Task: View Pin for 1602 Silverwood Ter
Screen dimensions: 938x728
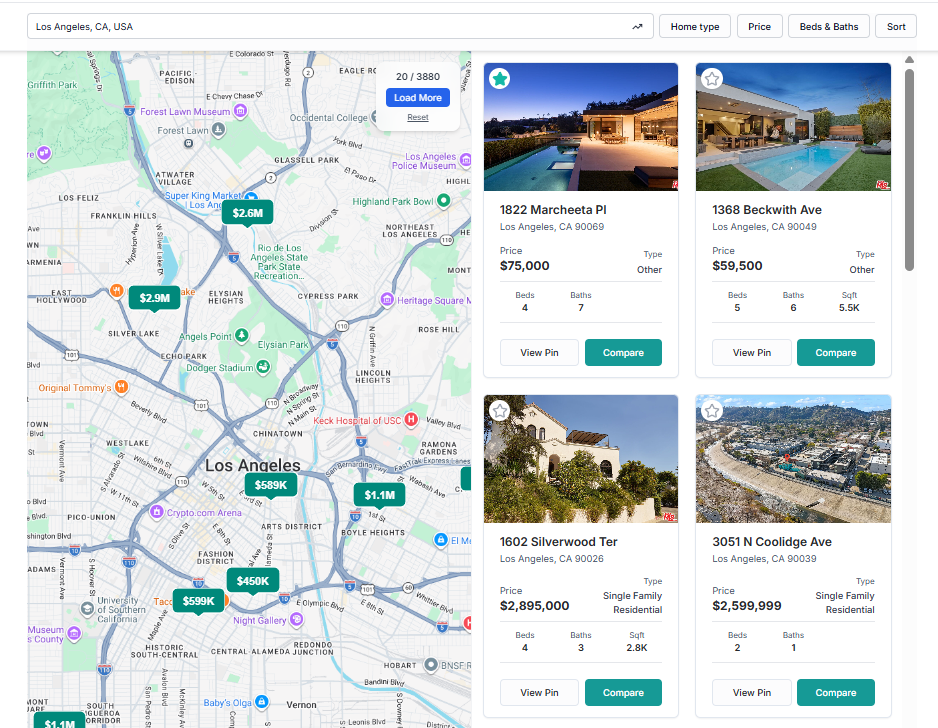Action: (x=539, y=692)
